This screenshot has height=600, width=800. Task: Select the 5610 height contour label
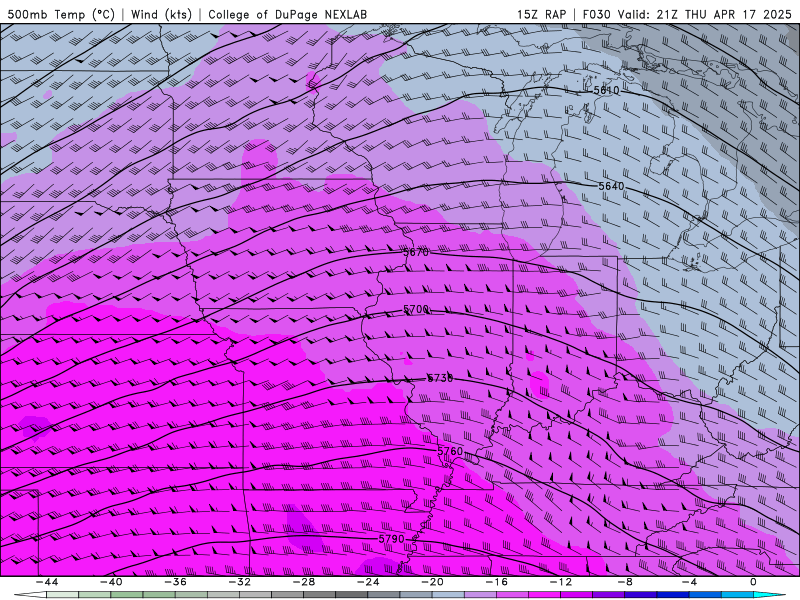606,90
